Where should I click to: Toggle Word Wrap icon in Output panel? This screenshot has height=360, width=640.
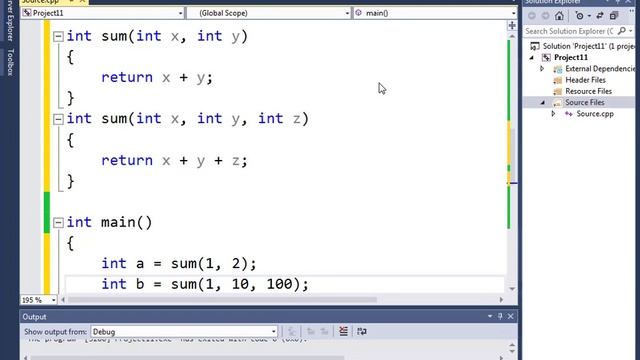362,331
